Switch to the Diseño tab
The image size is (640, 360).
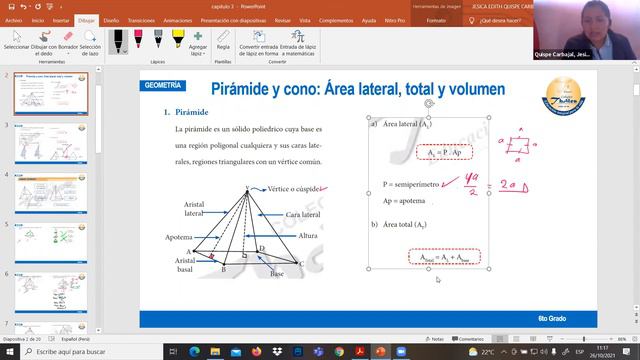click(x=111, y=20)
